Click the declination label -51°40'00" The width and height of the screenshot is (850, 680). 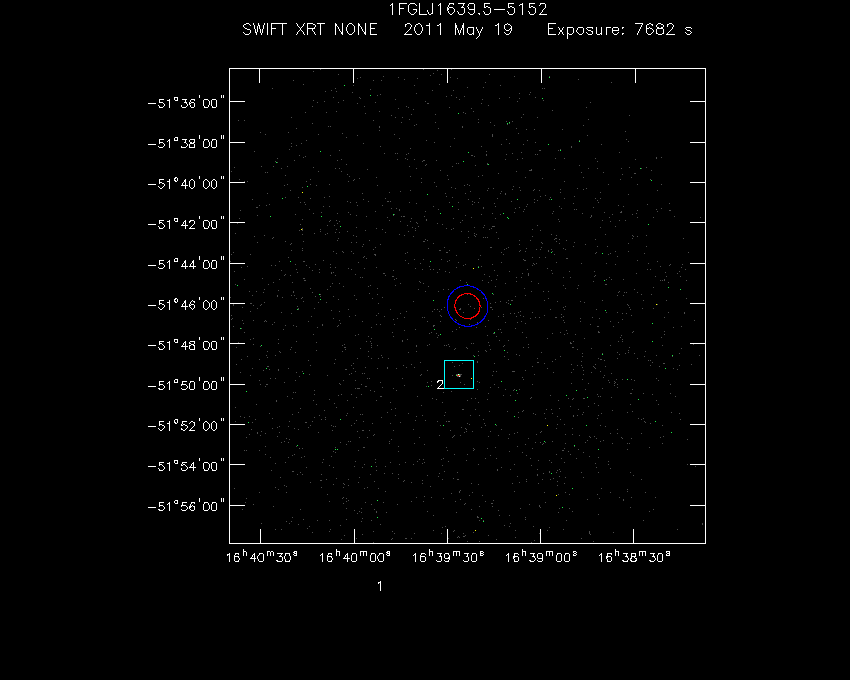[186, 184]
